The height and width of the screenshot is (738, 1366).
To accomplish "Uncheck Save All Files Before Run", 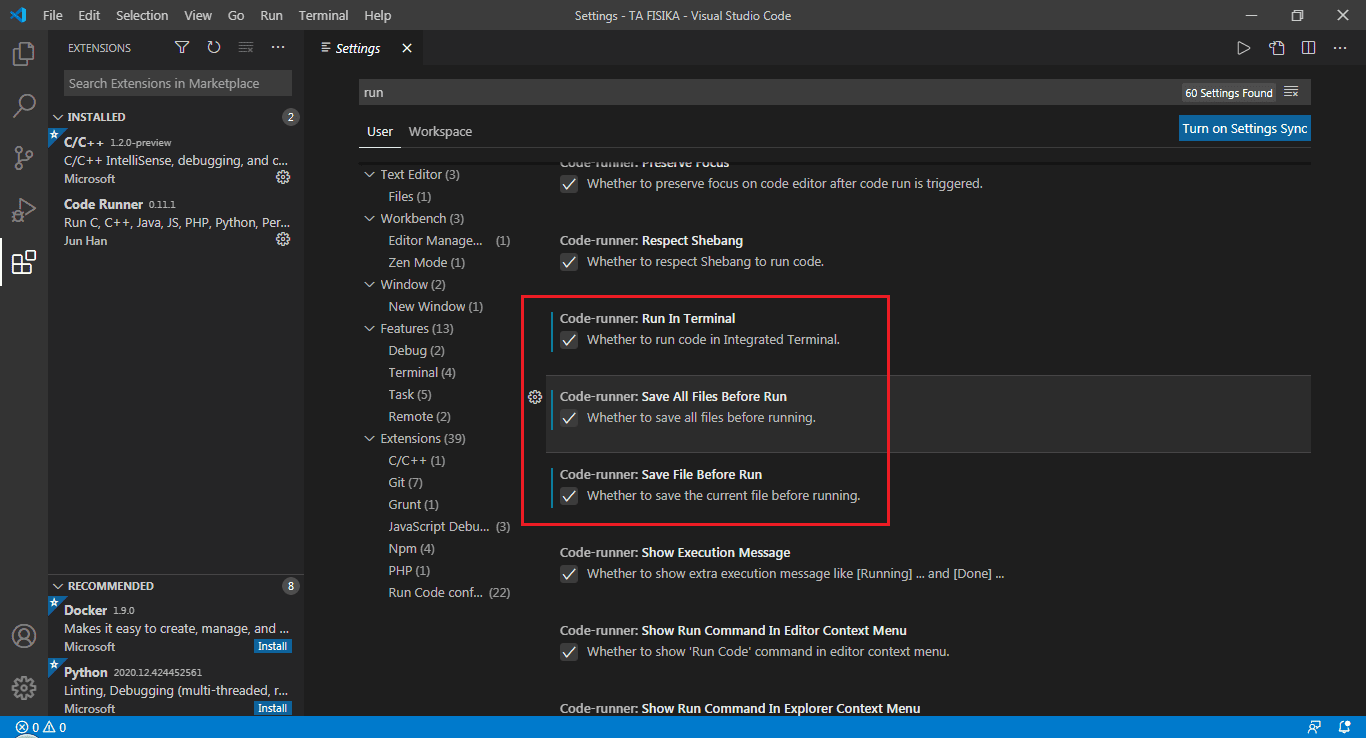I will click(569, 418).
